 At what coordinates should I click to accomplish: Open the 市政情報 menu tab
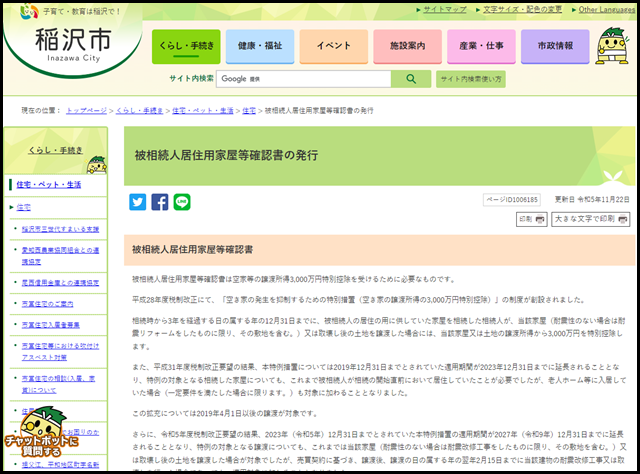click(x=555, y=47)
